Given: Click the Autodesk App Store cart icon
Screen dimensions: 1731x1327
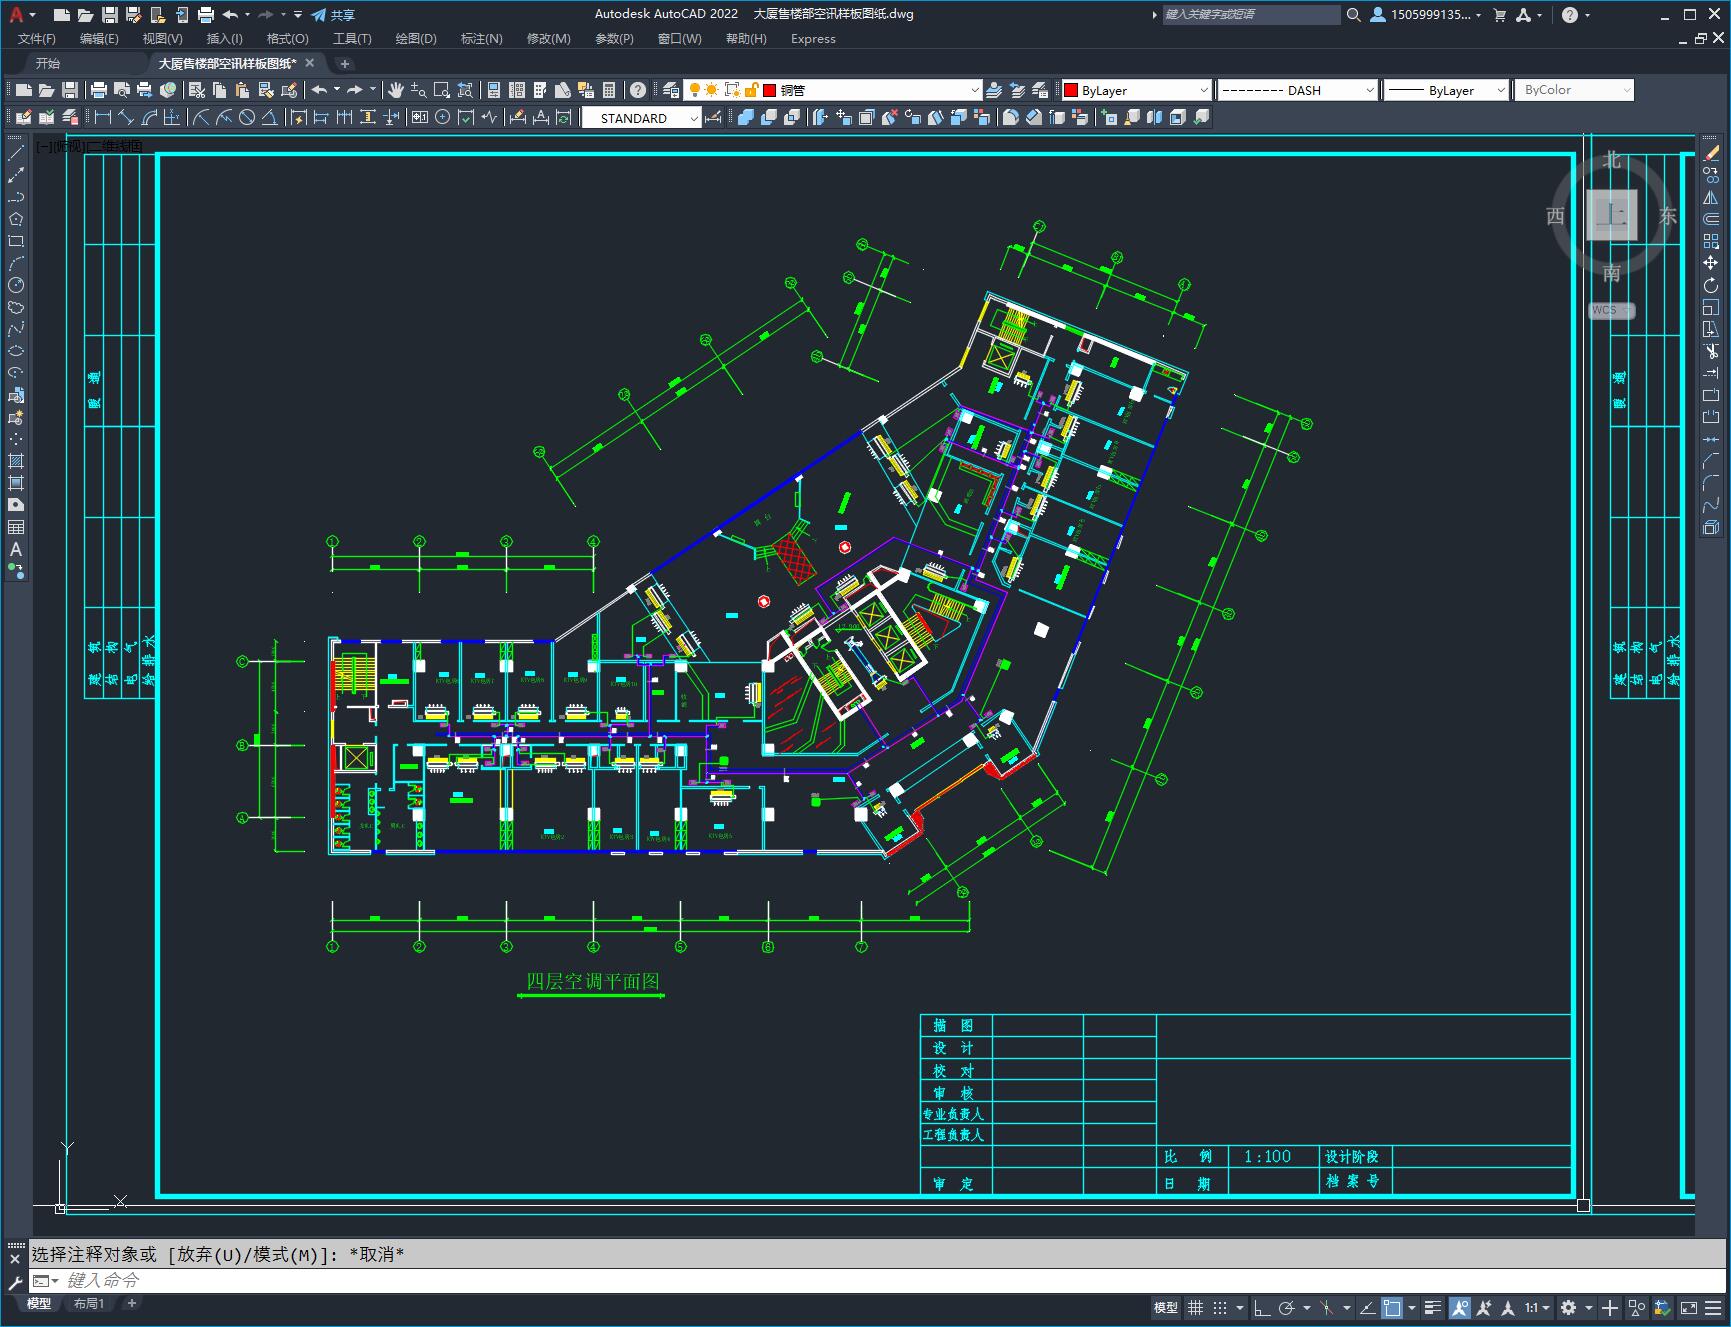Looking at the screenshot, I should [1499, 15].
